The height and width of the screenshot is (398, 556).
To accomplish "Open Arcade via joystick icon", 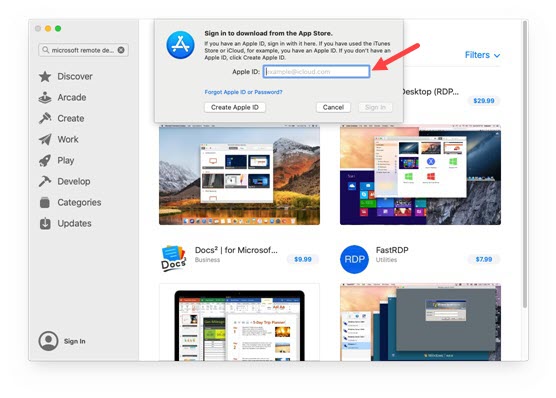I will click(x=45, y=98).
